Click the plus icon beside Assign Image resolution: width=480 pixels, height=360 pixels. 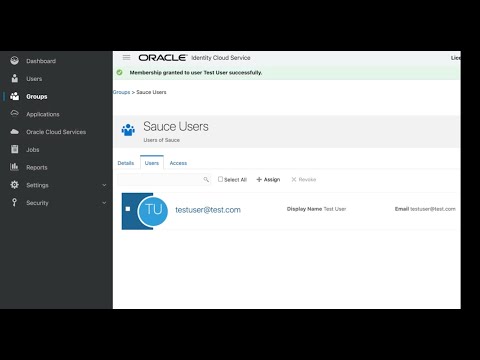259,179
